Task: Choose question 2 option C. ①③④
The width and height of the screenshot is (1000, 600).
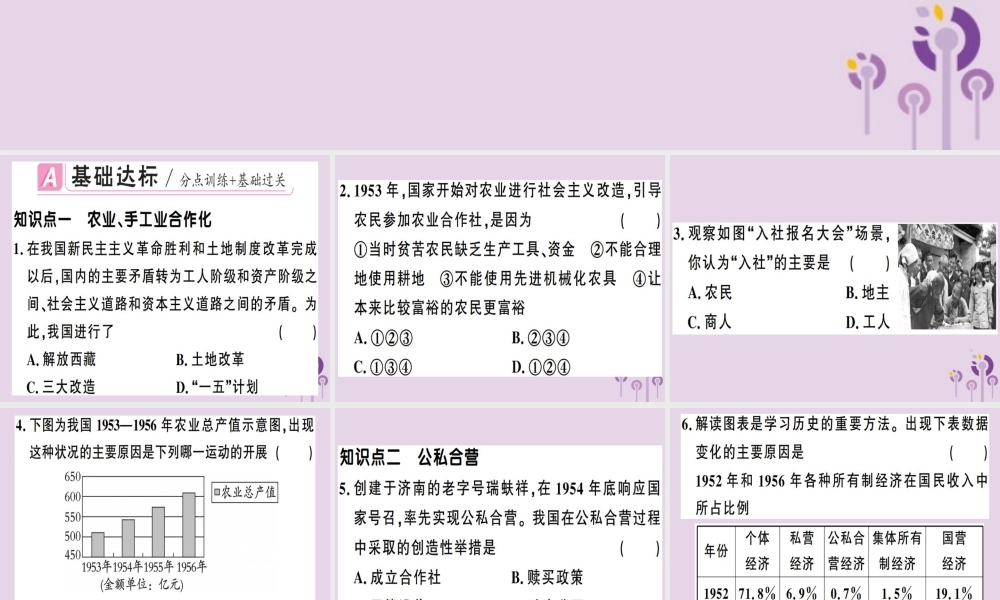Action: [x=383, y=367]
